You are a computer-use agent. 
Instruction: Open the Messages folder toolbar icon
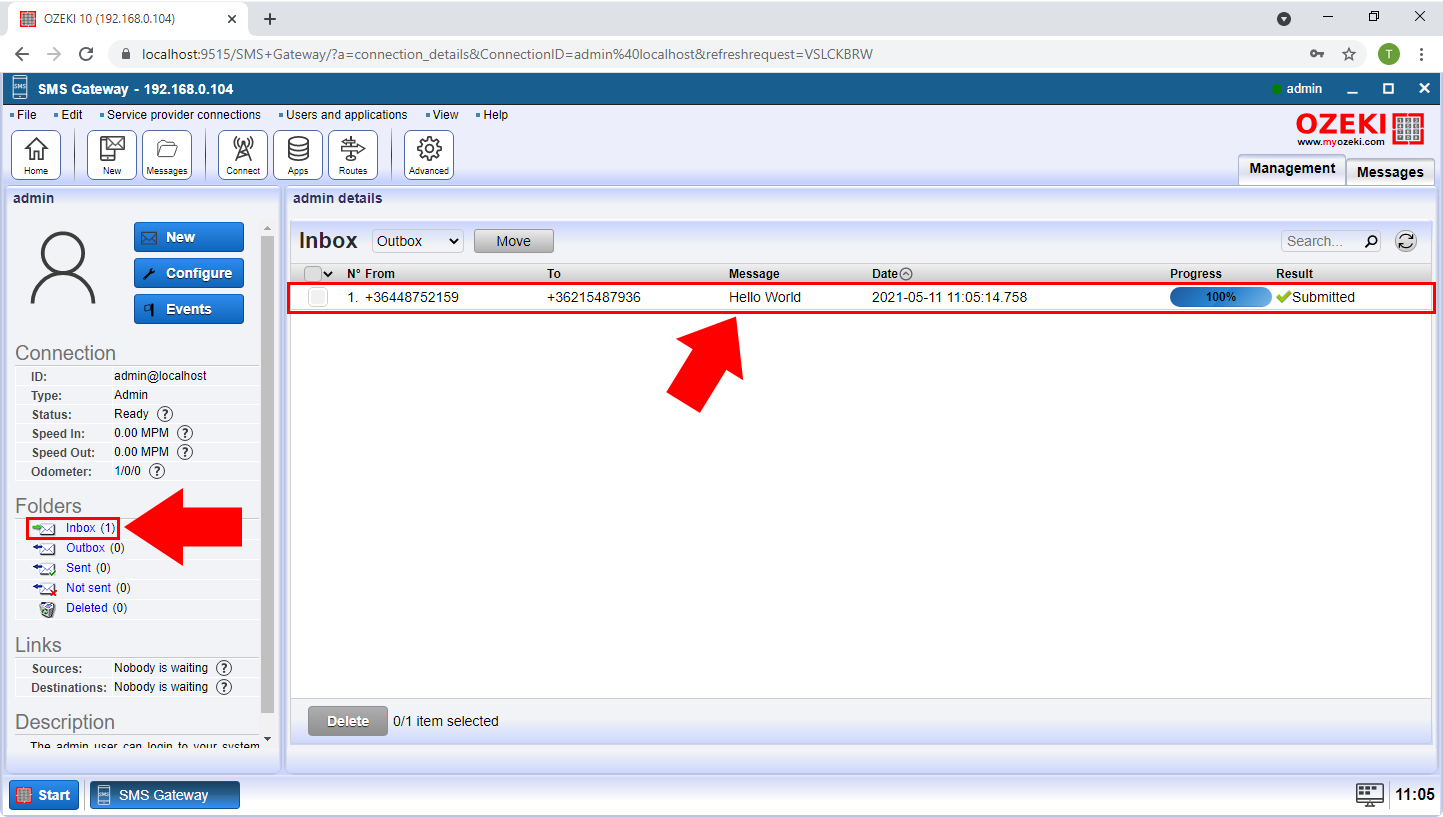tap(167, 155)
